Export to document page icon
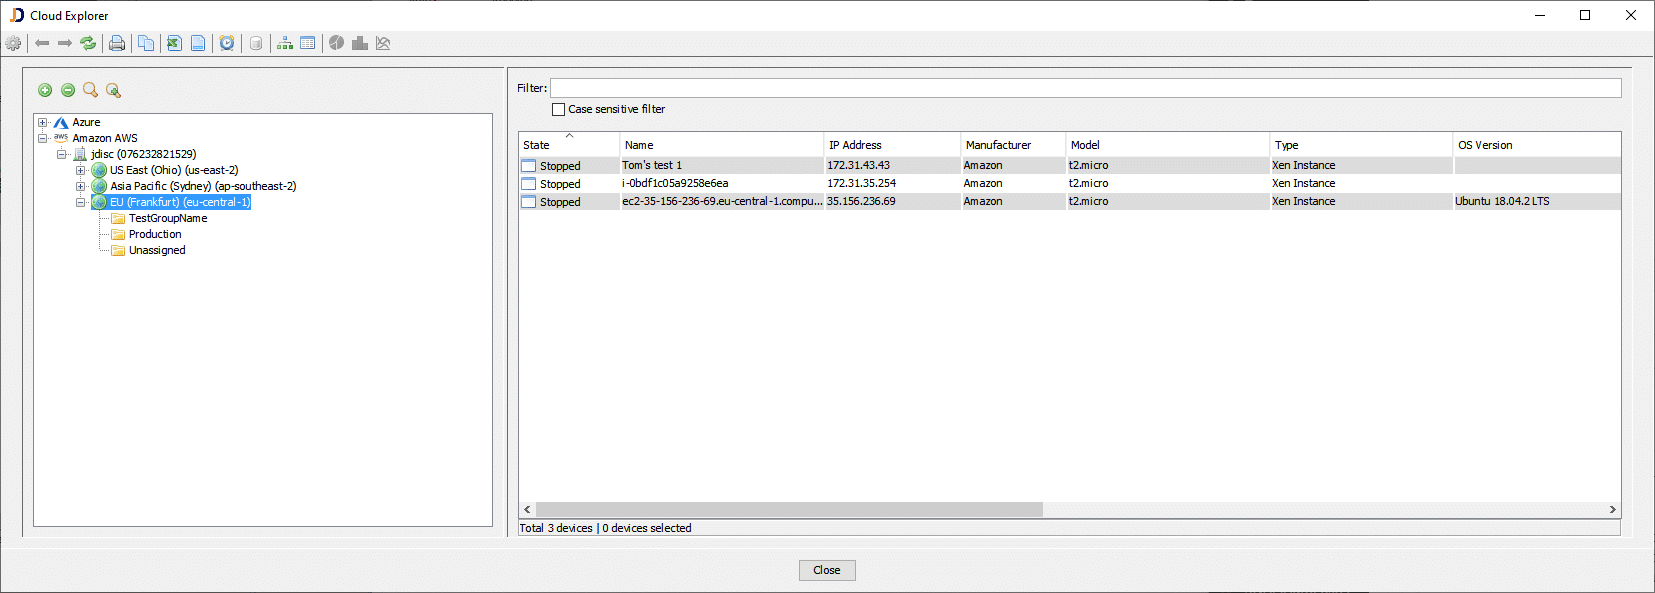This screenshot has height=593, width=1655. click(198, 43)
